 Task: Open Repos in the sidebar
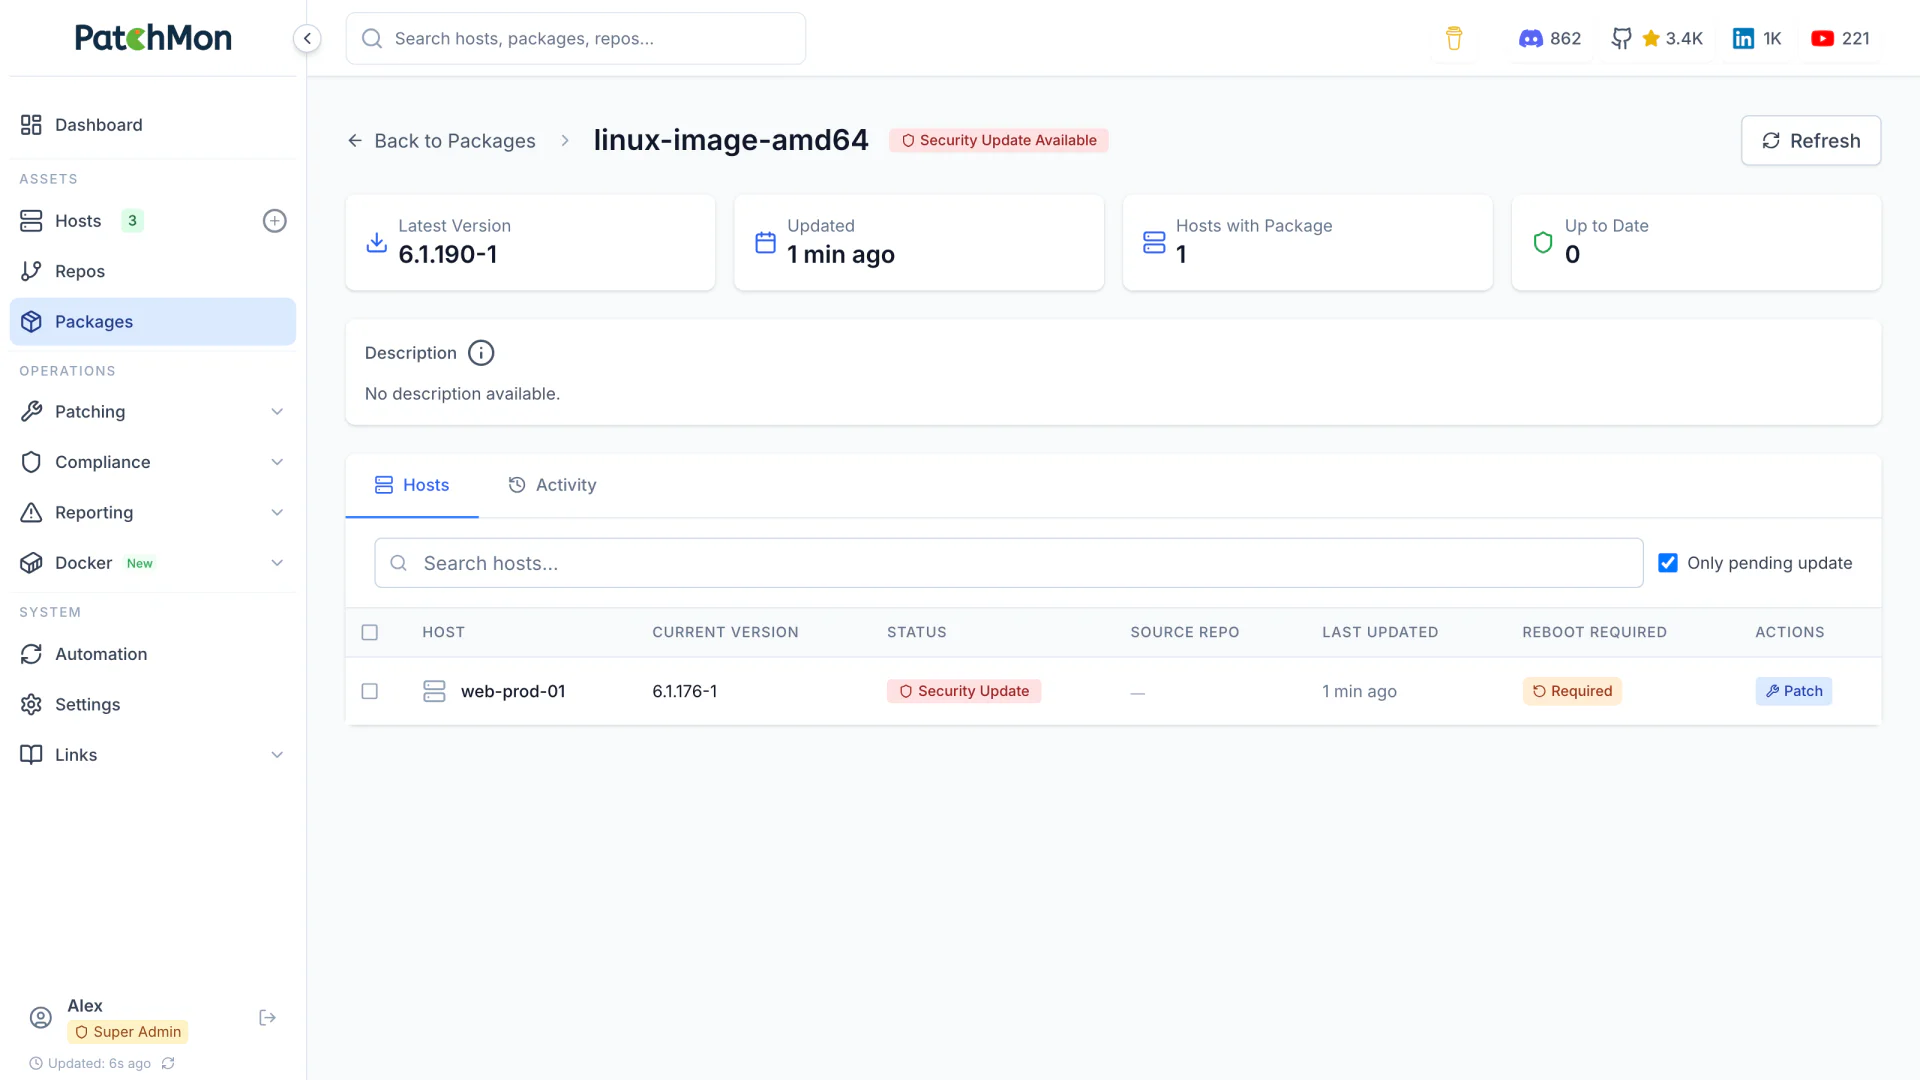(x=153, y=271)
